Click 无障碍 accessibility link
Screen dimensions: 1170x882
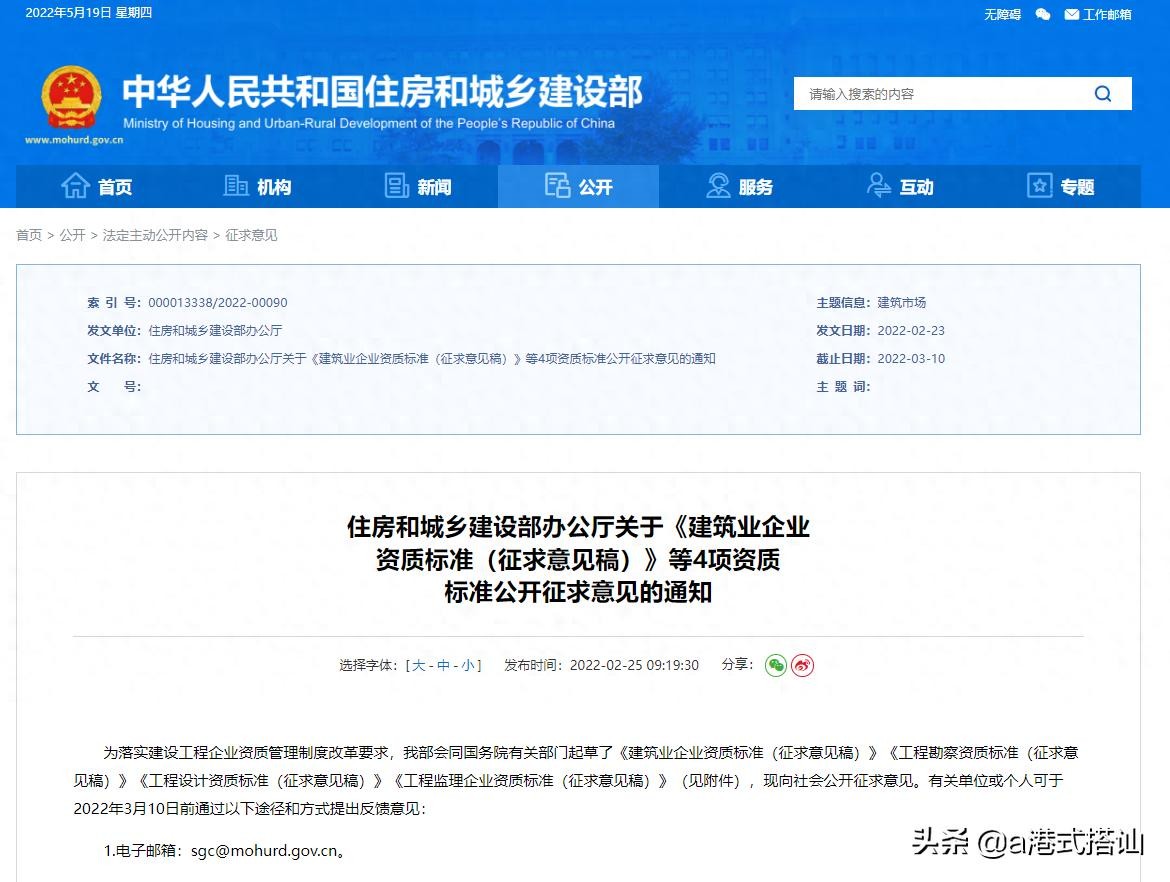click(x=1002, y=14)
